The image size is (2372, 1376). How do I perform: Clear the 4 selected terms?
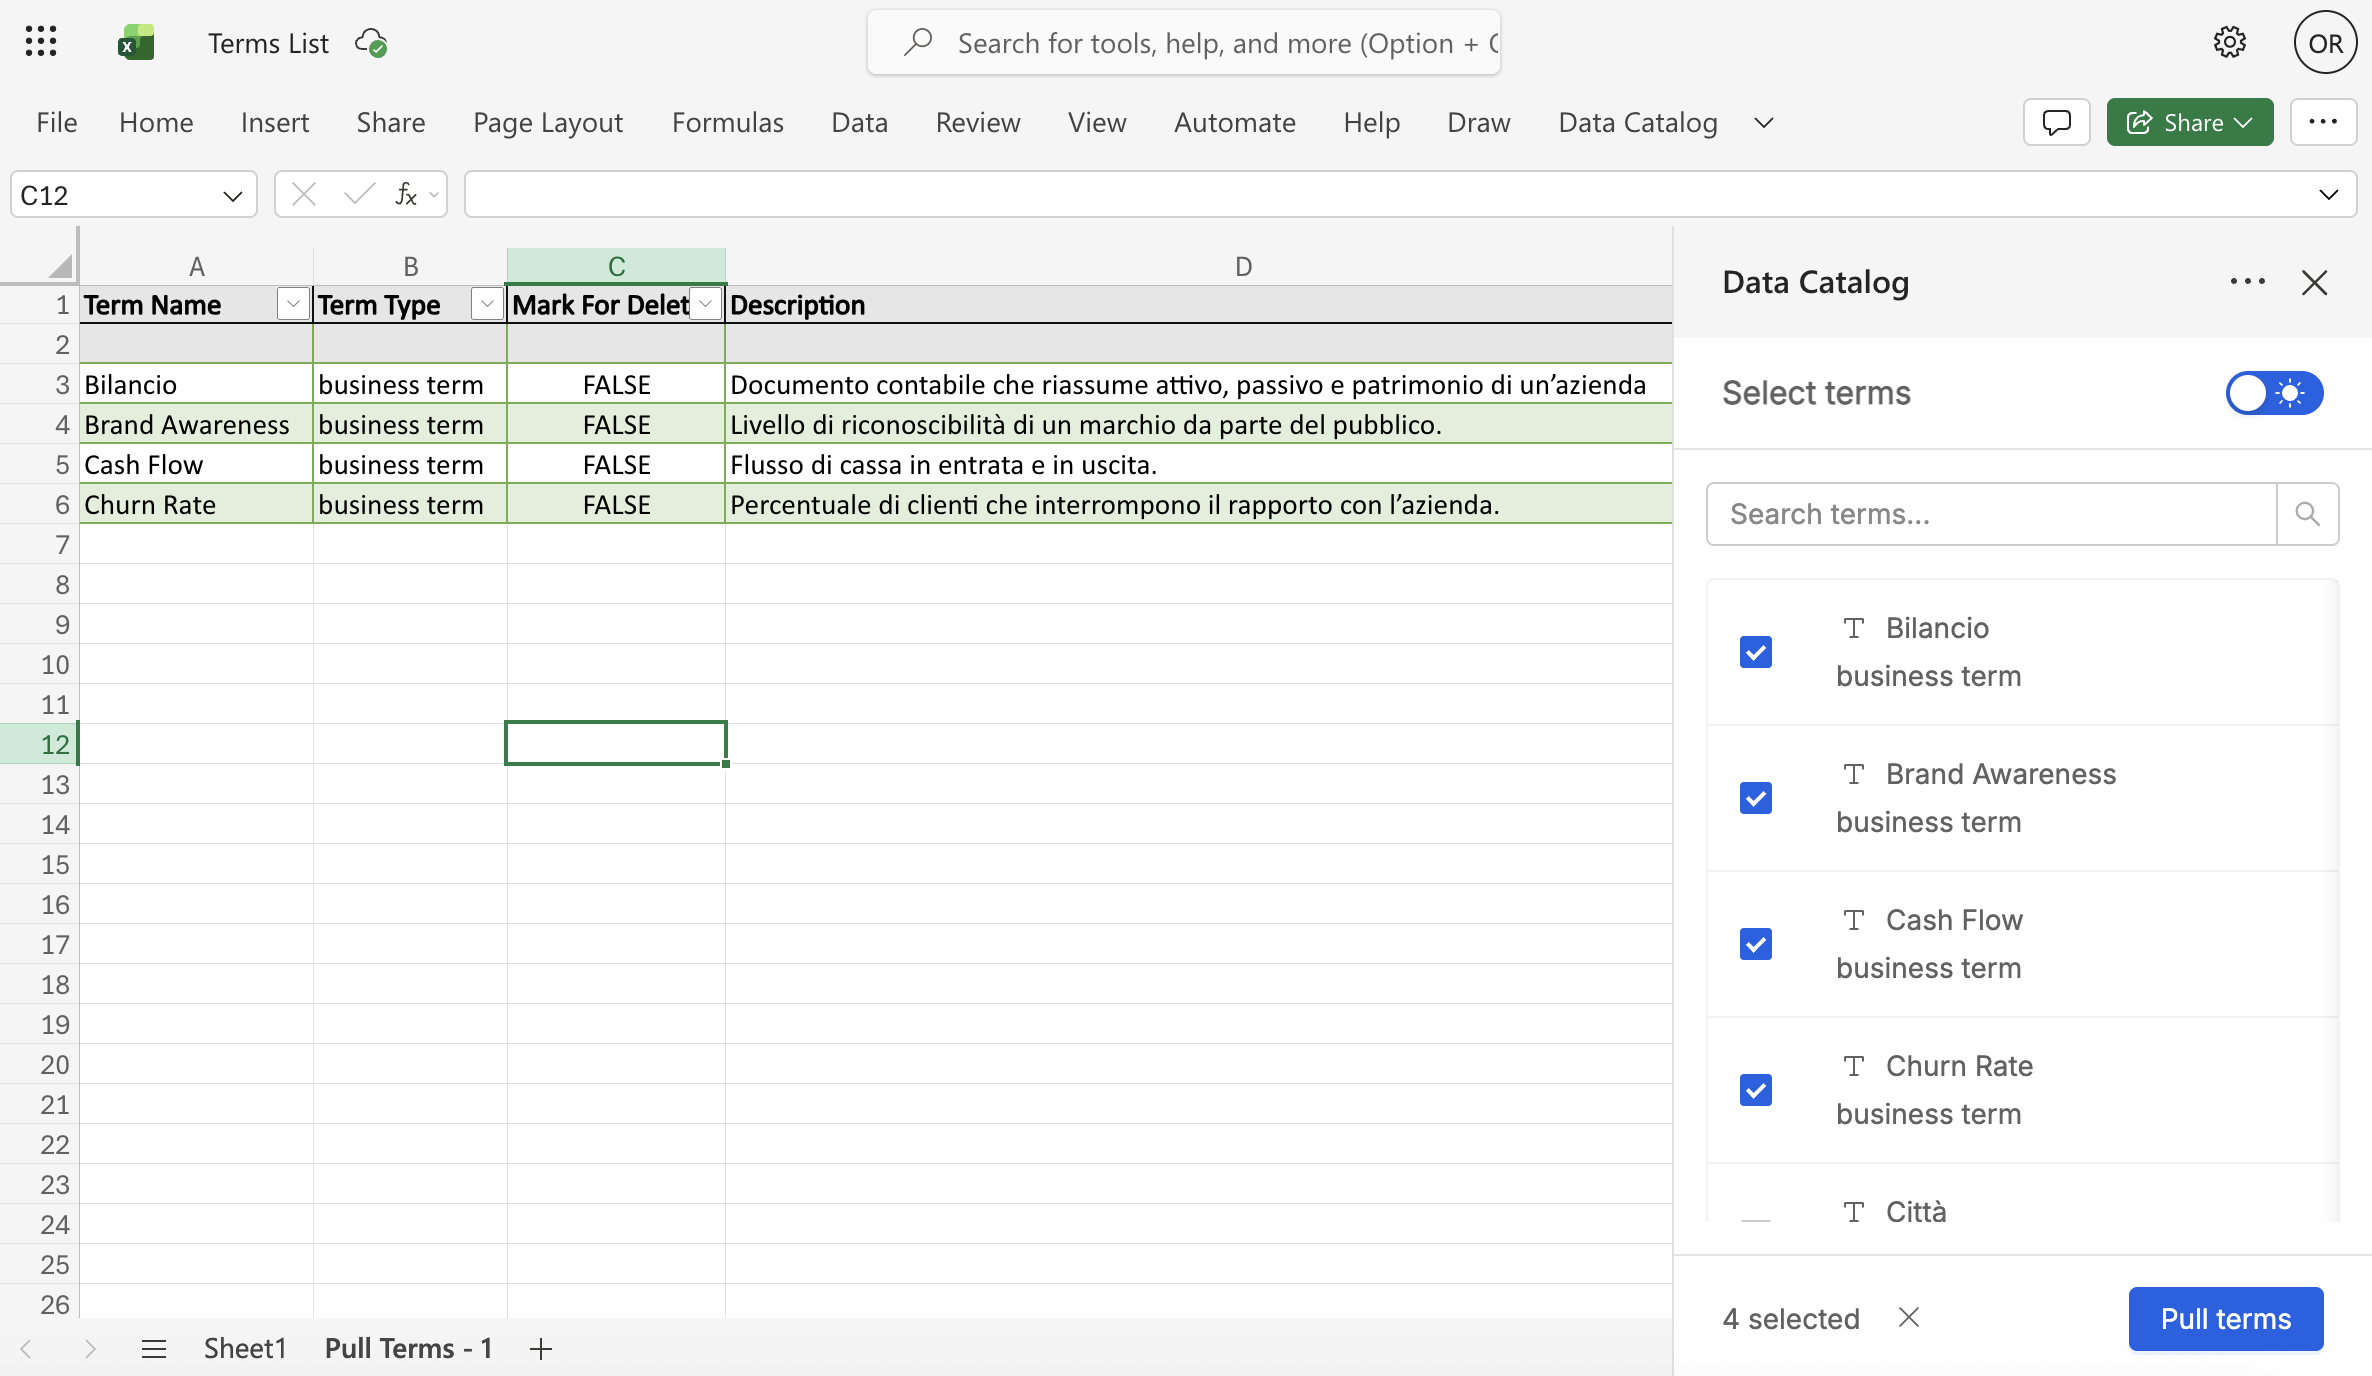click(x=1908, y=1318)
